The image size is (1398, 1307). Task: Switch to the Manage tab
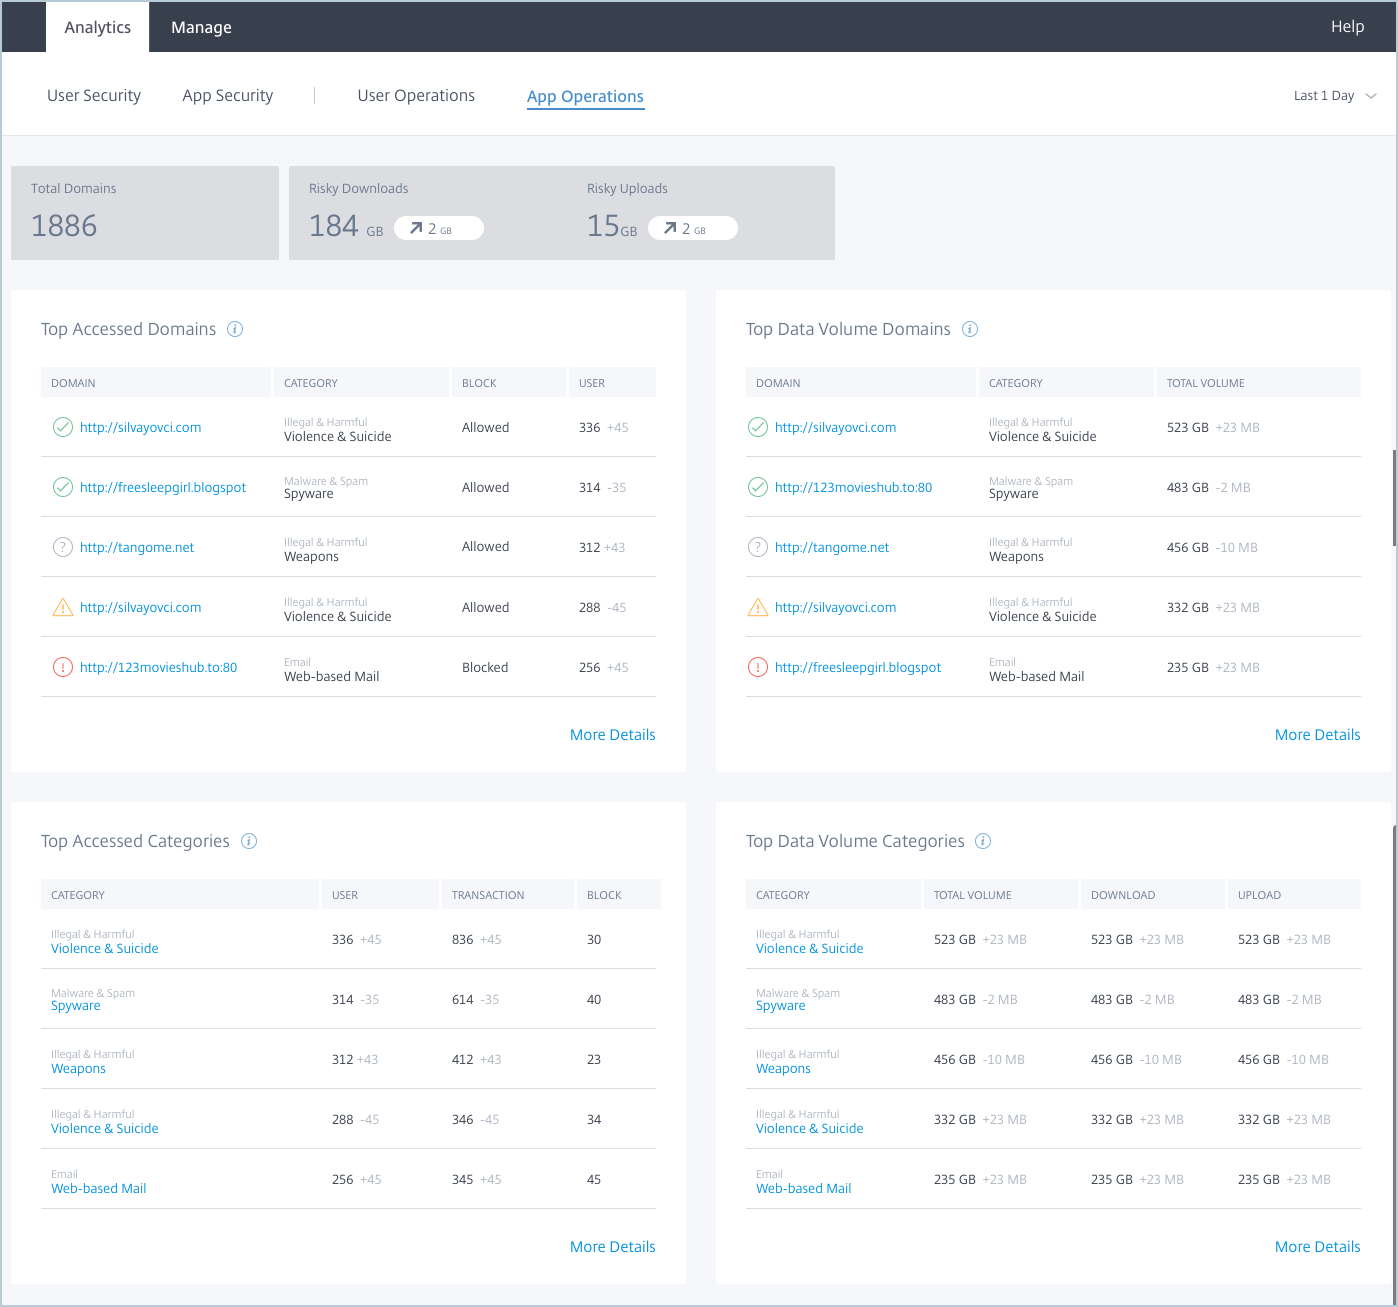(x=201, y=27)
